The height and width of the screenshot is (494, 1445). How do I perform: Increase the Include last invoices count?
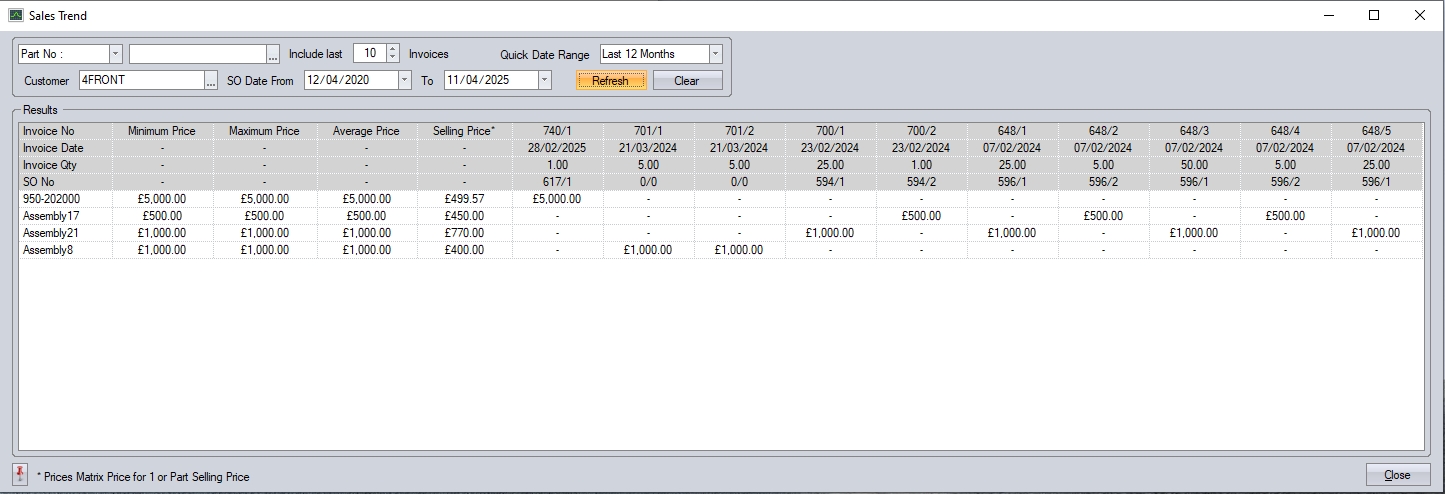pos(393,50)
